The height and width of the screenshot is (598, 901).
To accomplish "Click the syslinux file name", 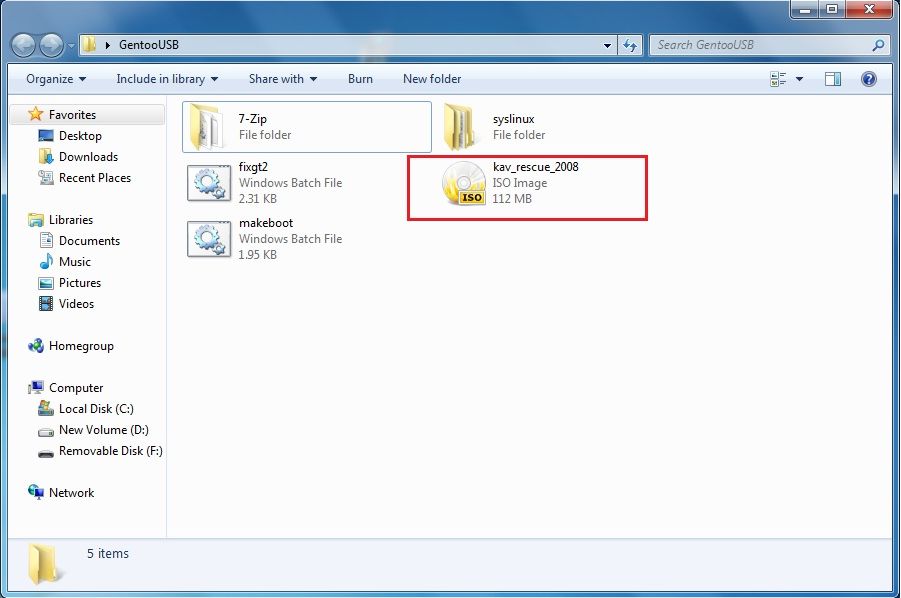I will click(514, 119).
